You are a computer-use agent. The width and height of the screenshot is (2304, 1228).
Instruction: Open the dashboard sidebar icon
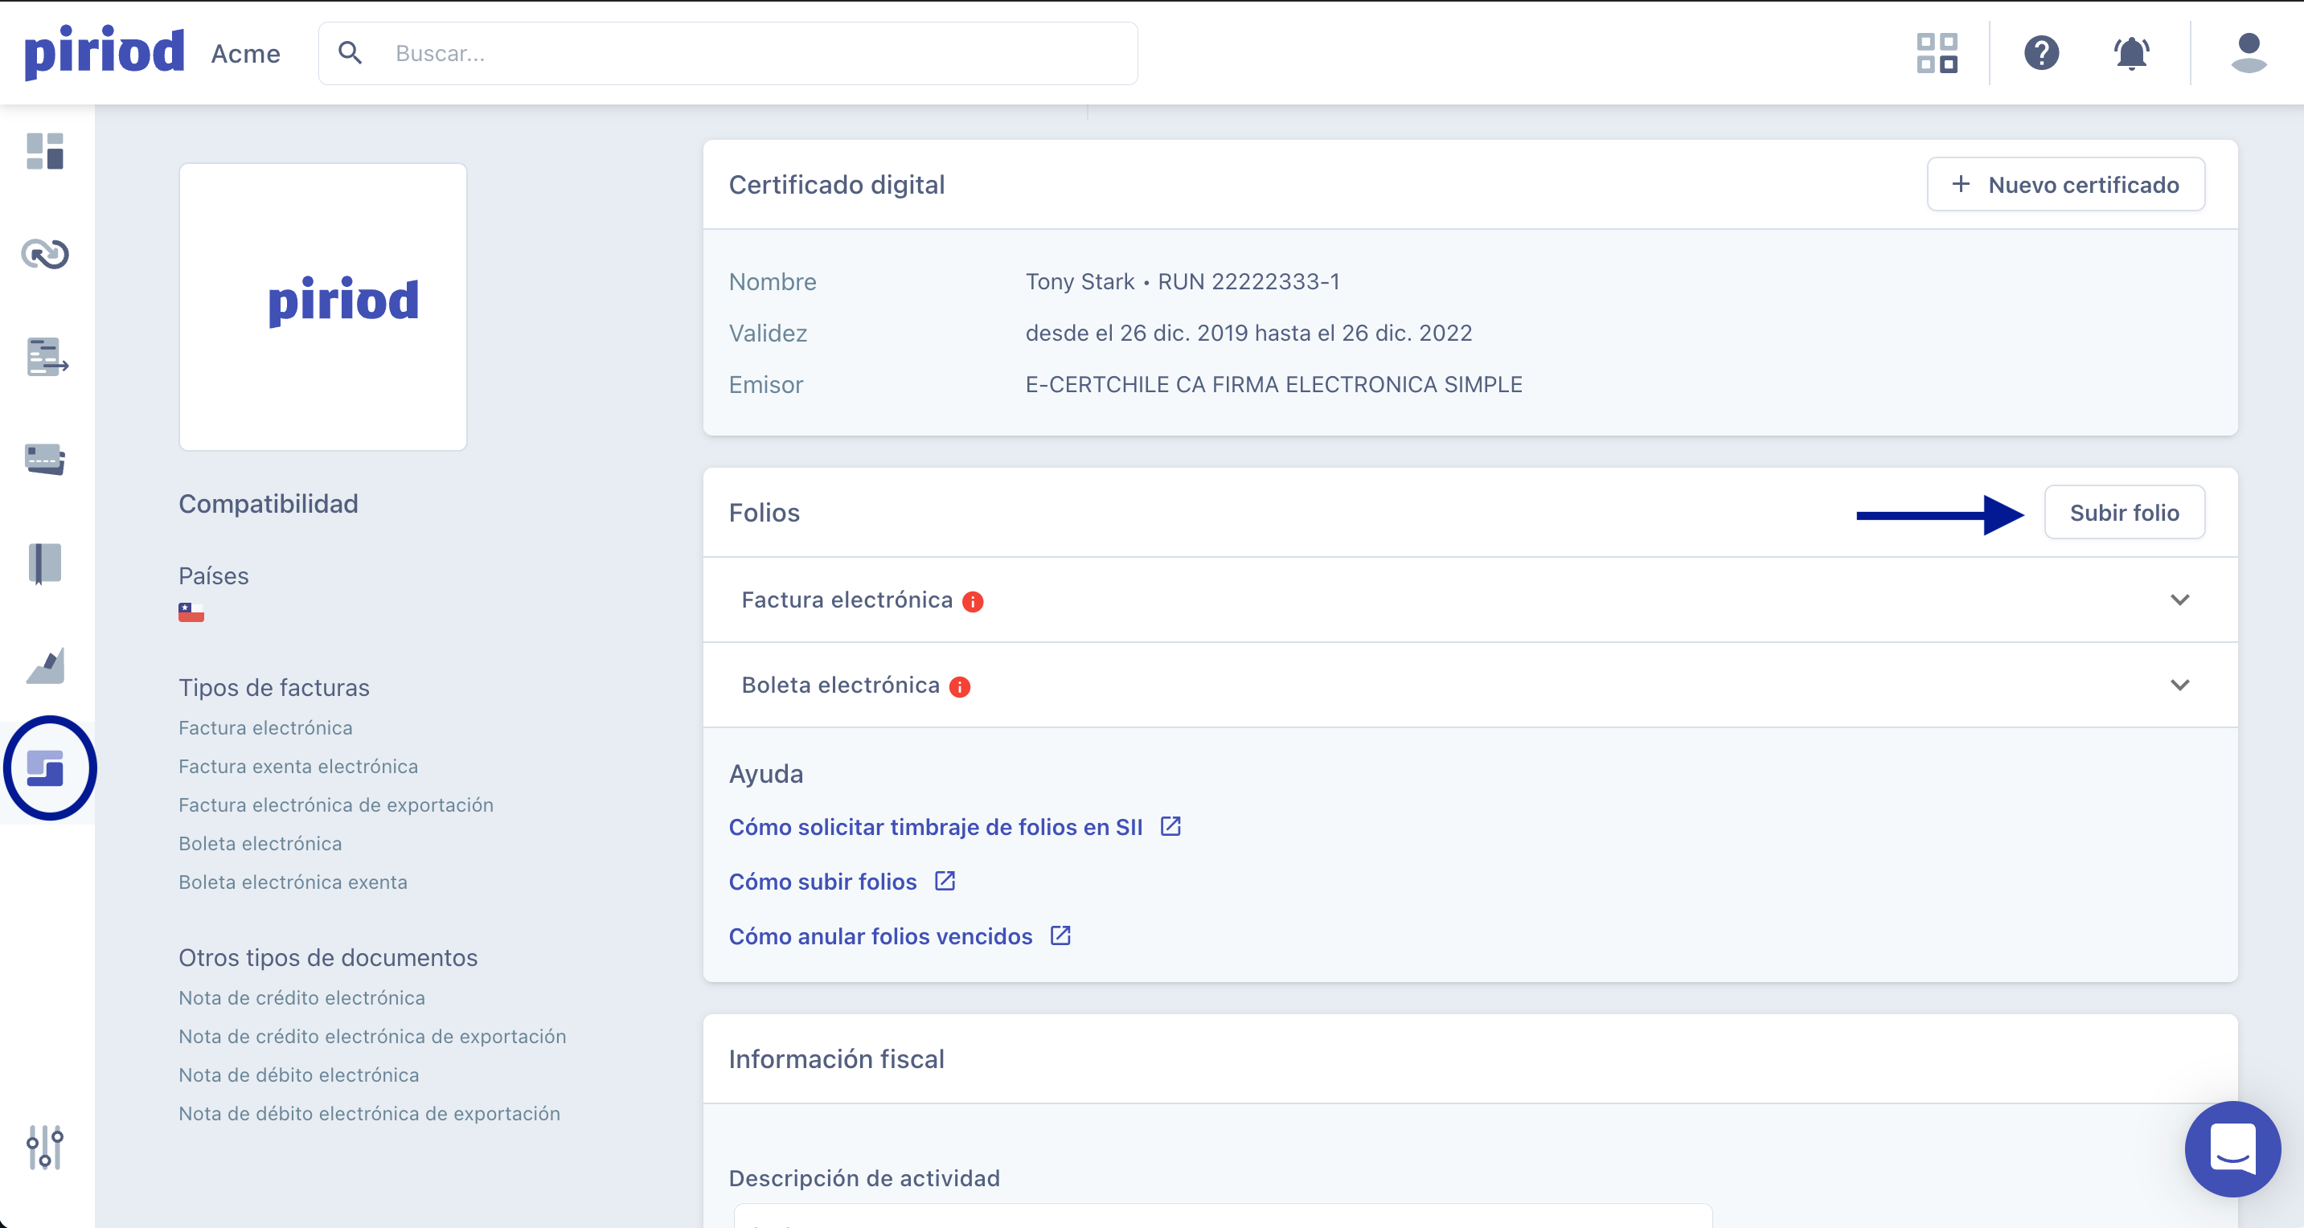click(x=45, y=151)
